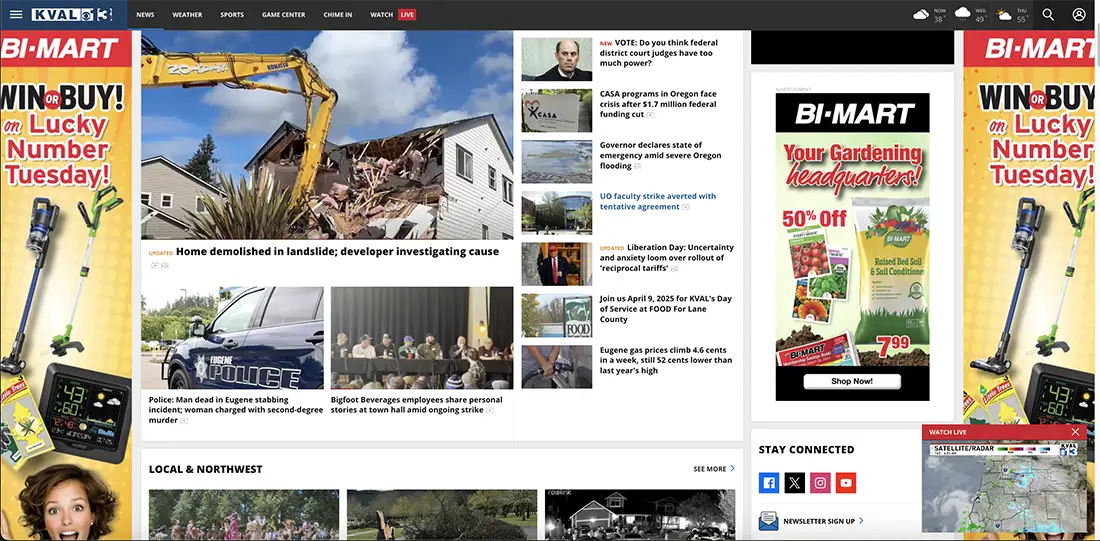Click the Stay Connected heading
Screen dimensions: 1100x541
[x=806, y=449]
